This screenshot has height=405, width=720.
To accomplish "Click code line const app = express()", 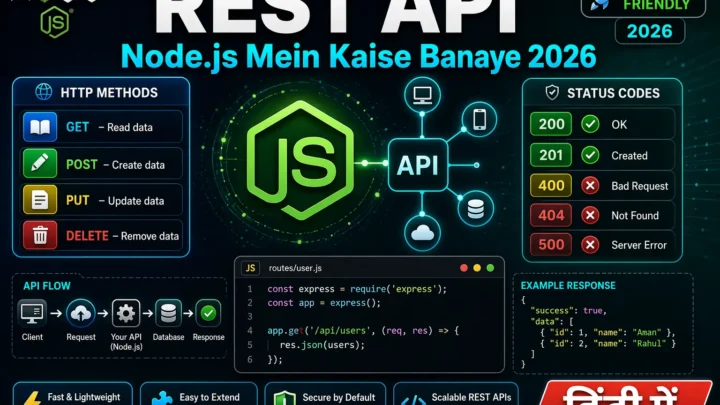I will coord(324,303).
